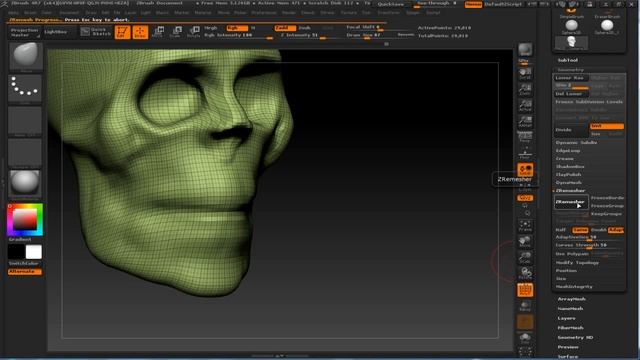This screenshot has width=640, height=360.
Task: Expand the DynaMesh section
Action: click(x=569, y=182)
